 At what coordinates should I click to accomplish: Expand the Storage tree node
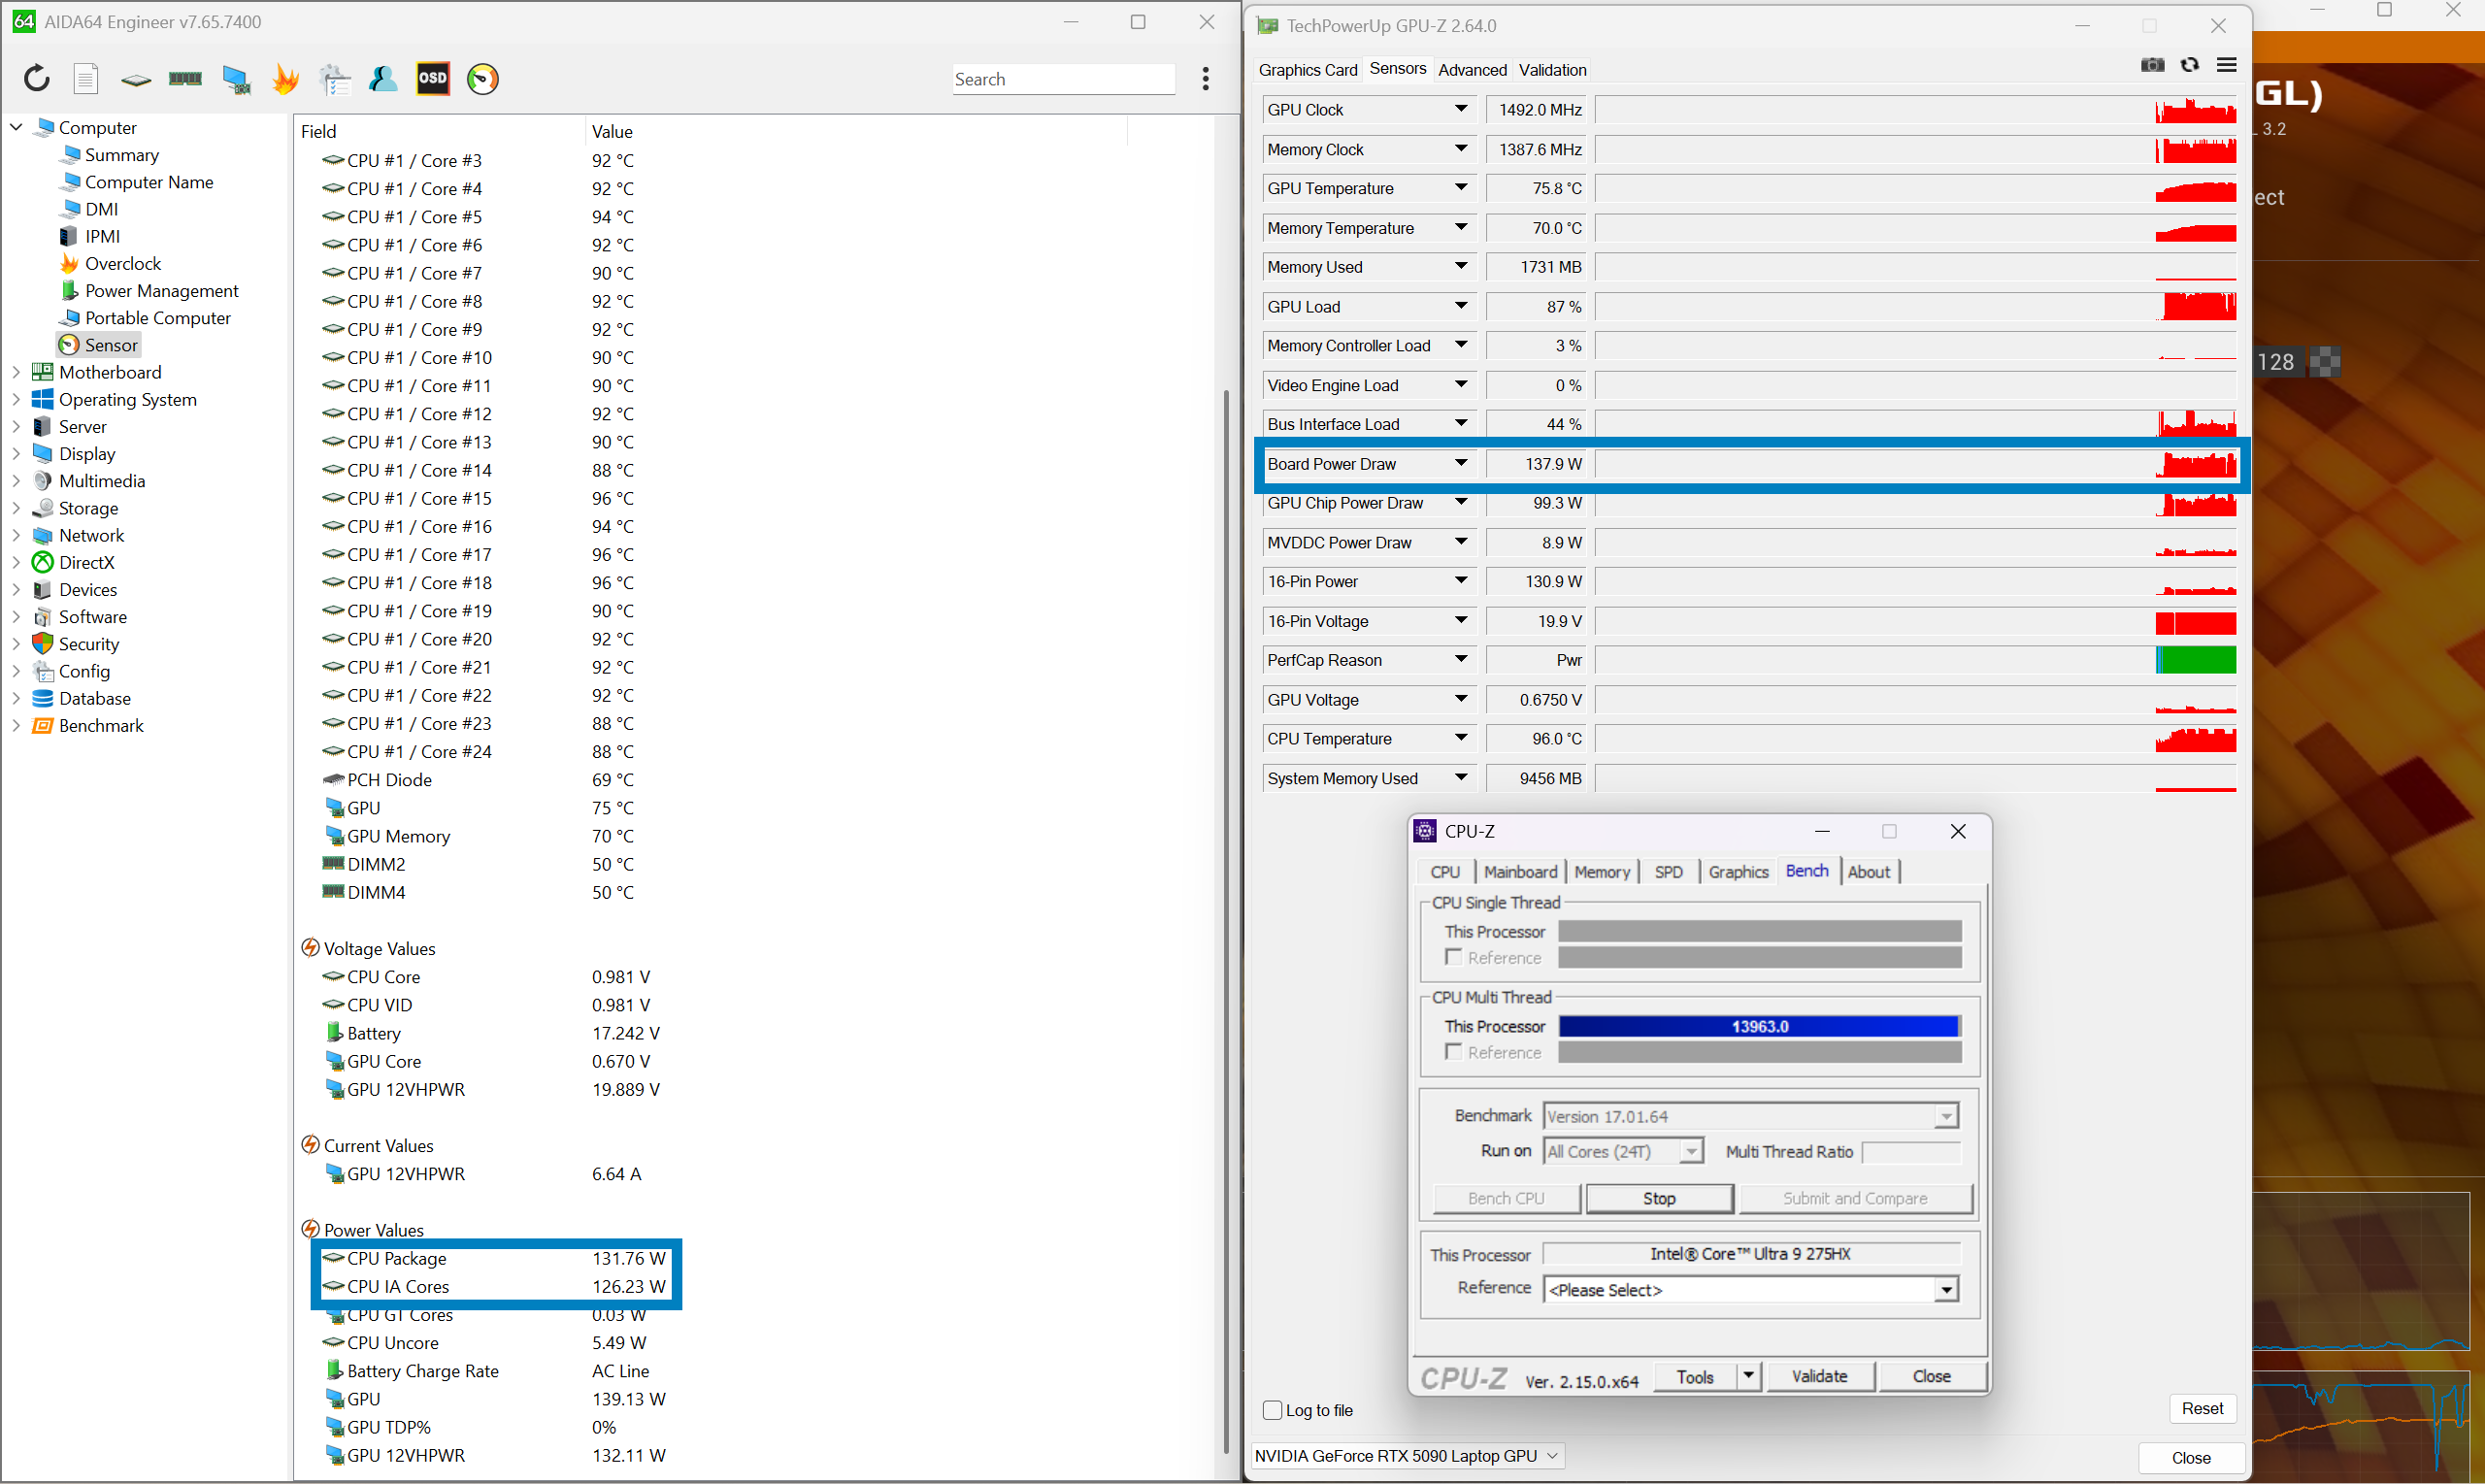tap(17, 508)
